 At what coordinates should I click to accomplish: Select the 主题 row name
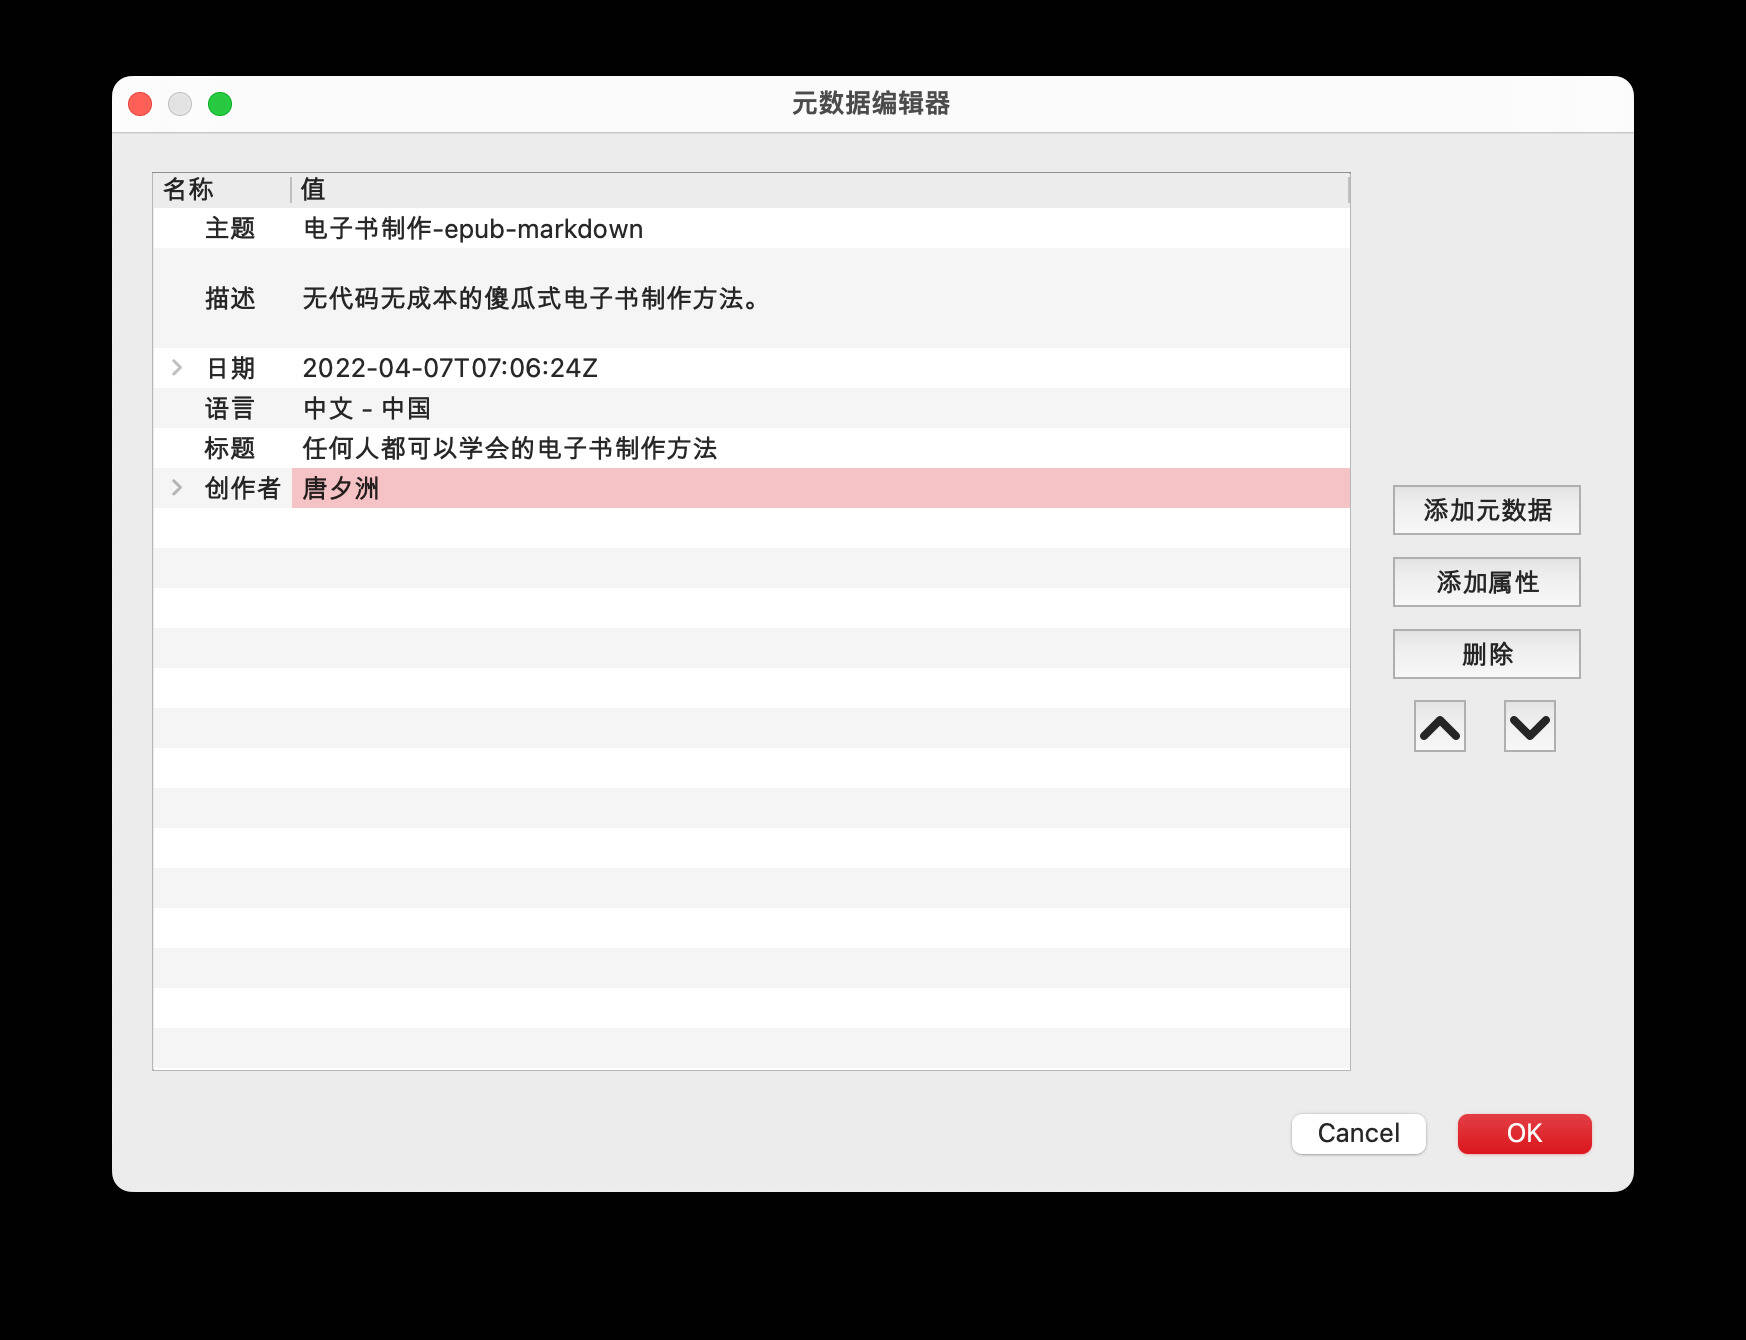tap(230, 229)
